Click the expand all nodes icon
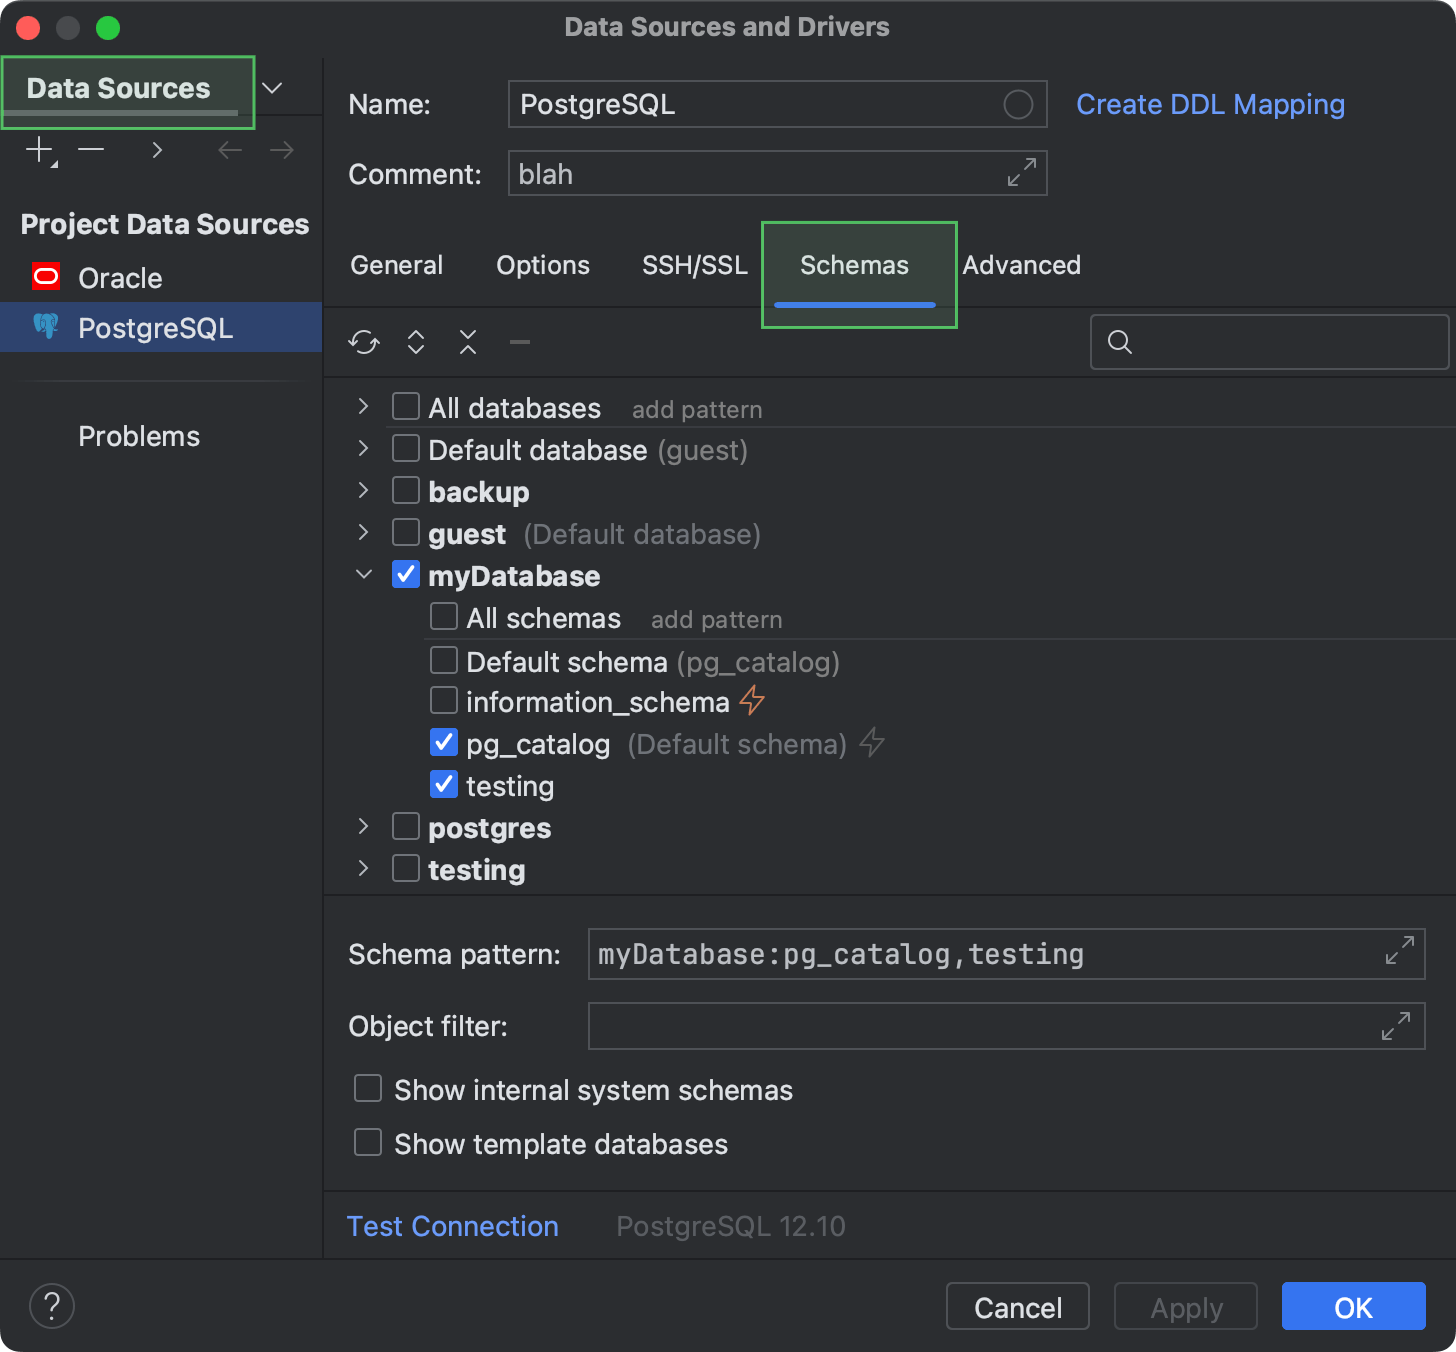 click(415, 342)
